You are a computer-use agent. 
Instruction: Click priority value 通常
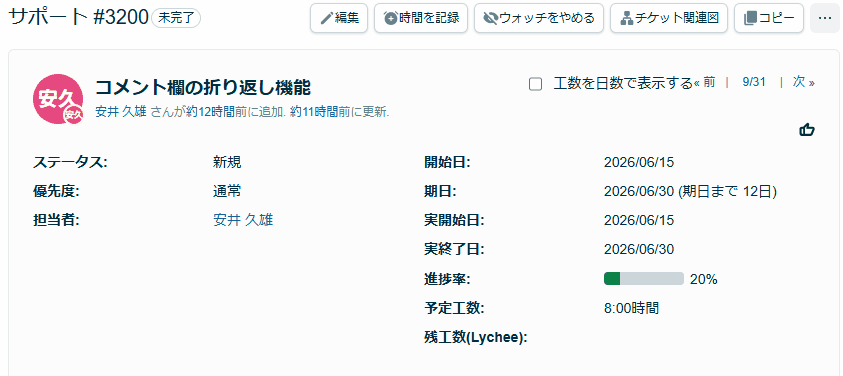[227, 191]
